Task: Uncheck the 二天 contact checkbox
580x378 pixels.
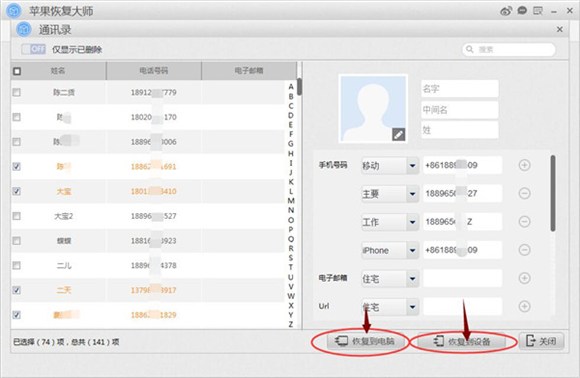Action: tap(17, 290)
